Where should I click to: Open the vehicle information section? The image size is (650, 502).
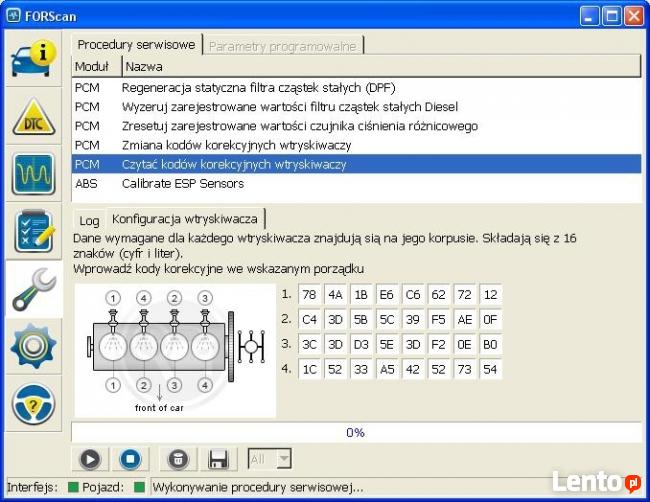(x=34, y=58)
